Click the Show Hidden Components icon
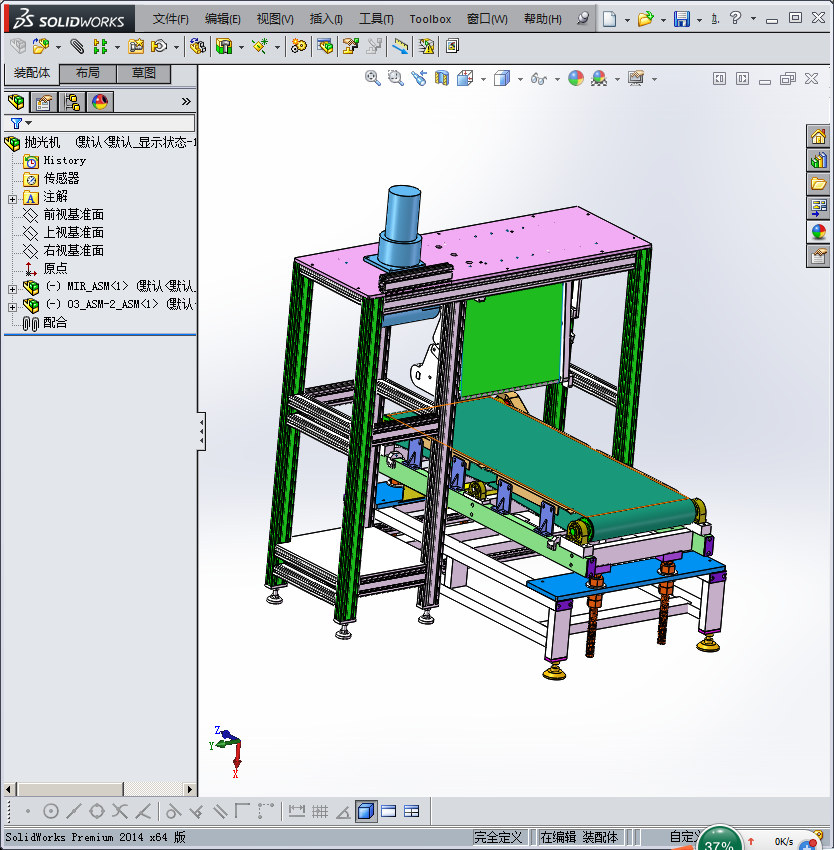This screenshot has width=834, height=850. [x=197, y=46]
